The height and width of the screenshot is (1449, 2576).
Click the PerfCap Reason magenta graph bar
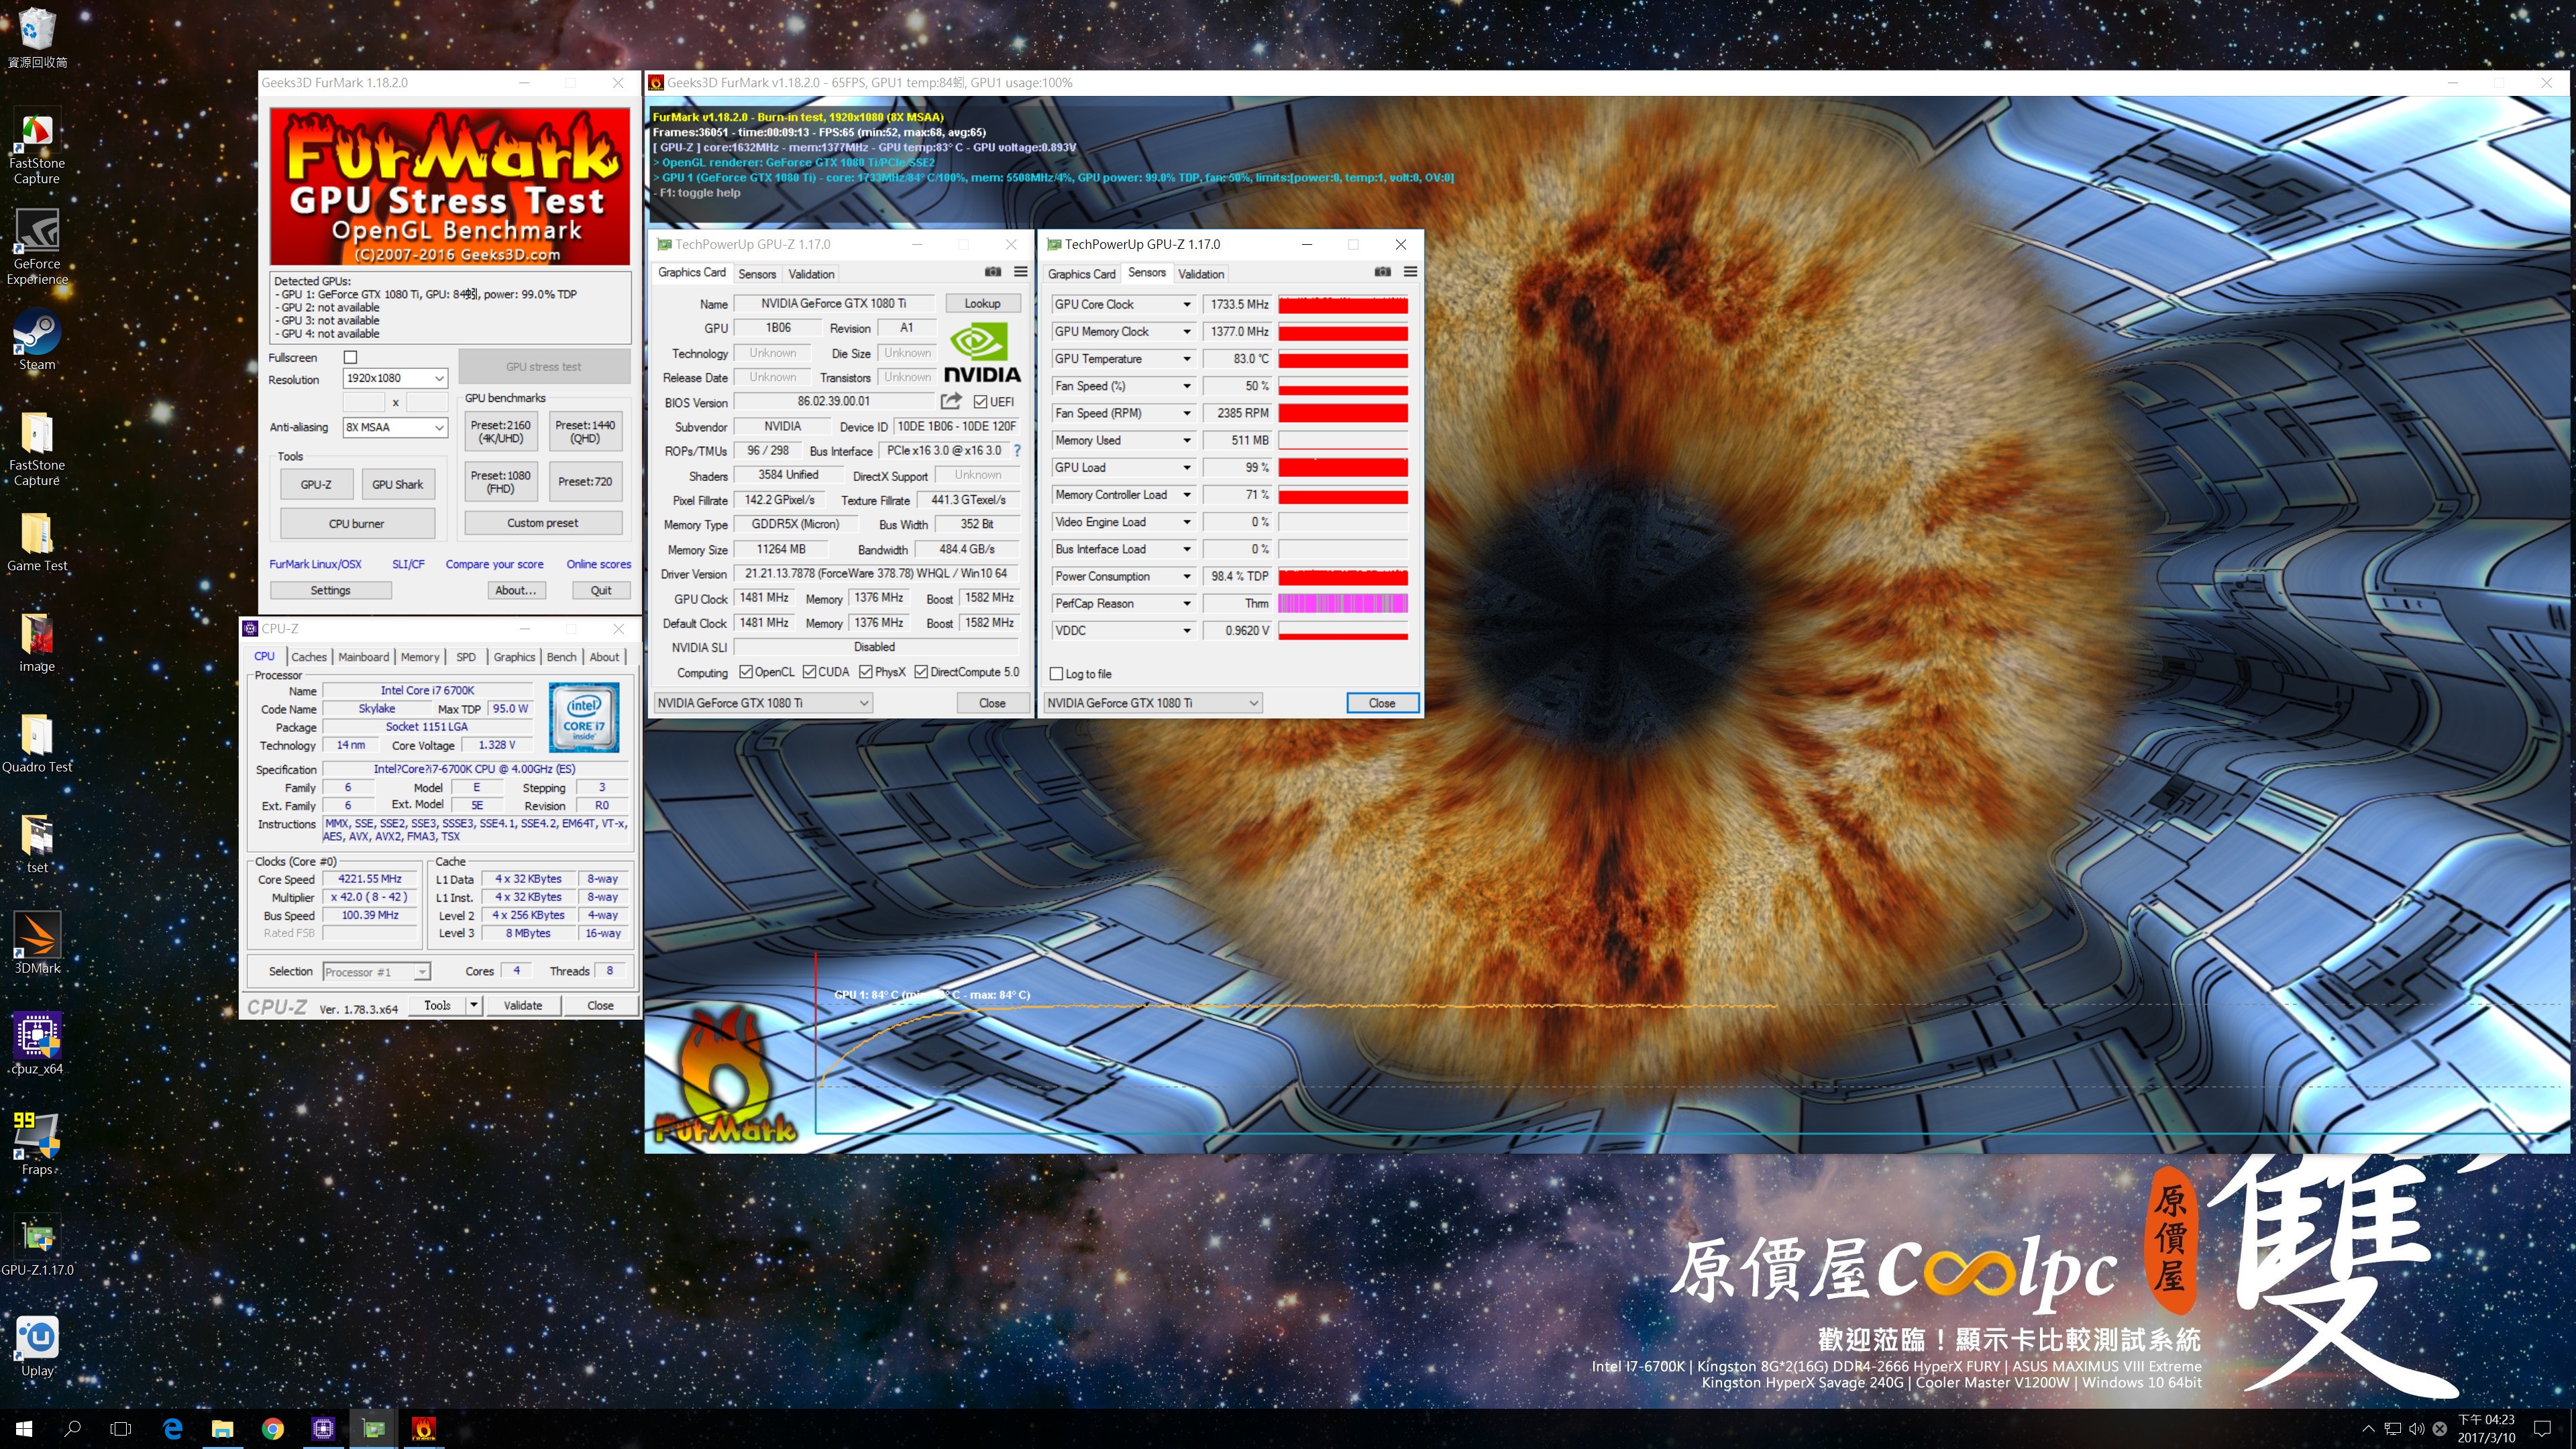click(1343, 603)
